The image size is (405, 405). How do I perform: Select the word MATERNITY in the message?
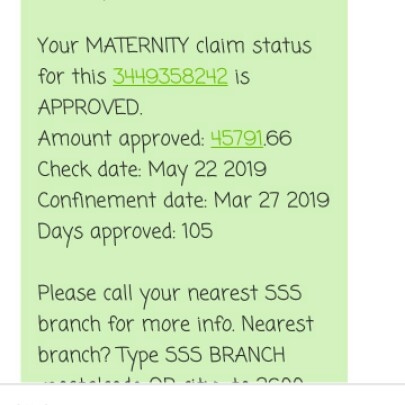click(x=137, y=45)
